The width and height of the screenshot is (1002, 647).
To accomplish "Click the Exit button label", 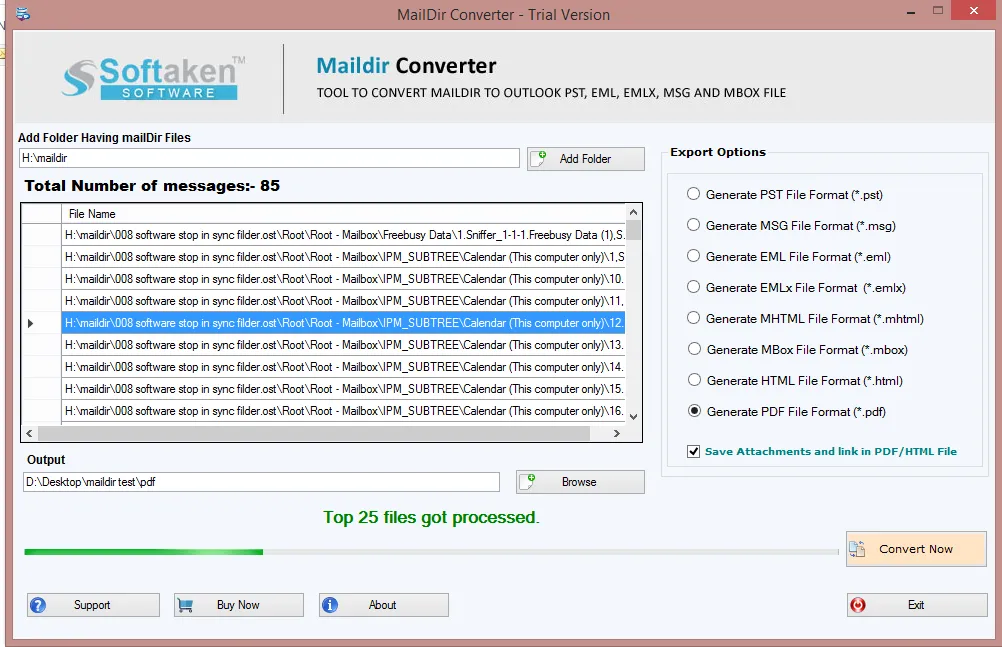I will coord(916,605).
